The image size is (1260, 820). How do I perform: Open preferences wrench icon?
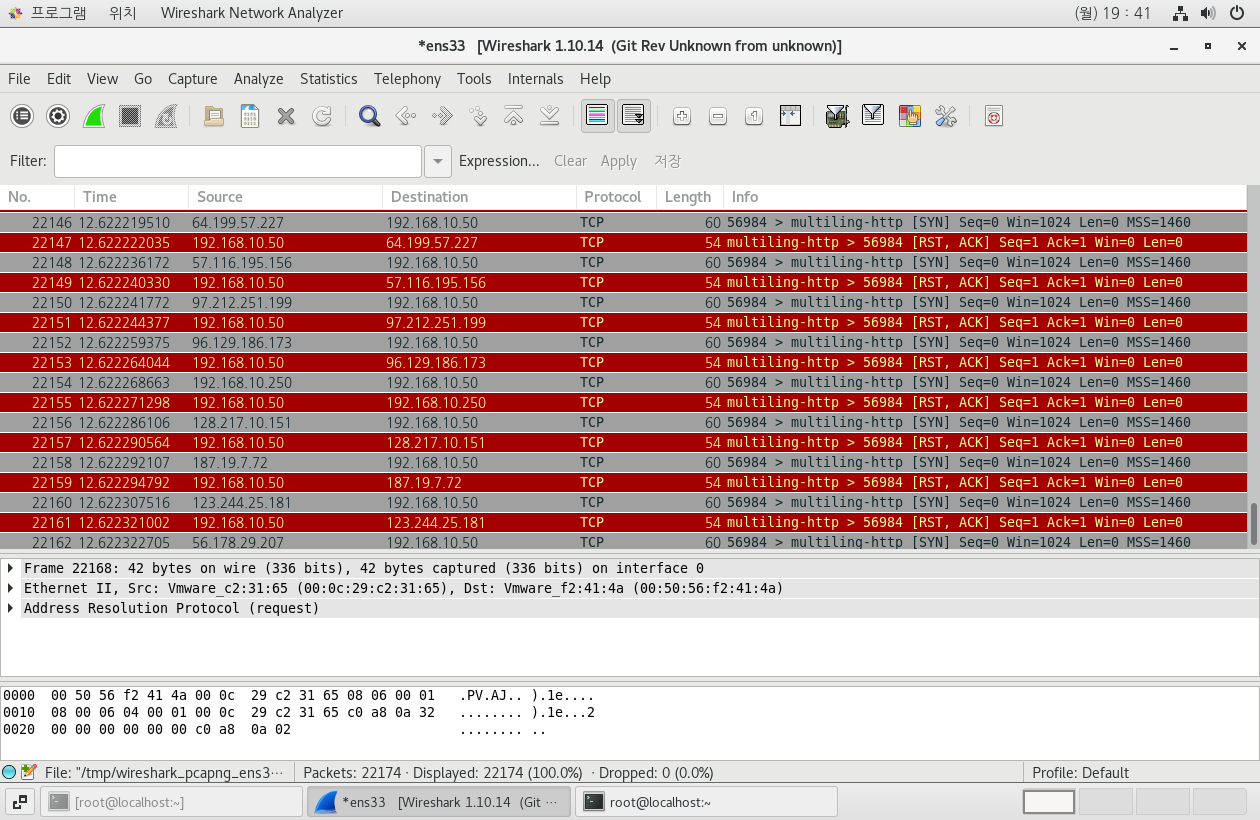point(945,116)
